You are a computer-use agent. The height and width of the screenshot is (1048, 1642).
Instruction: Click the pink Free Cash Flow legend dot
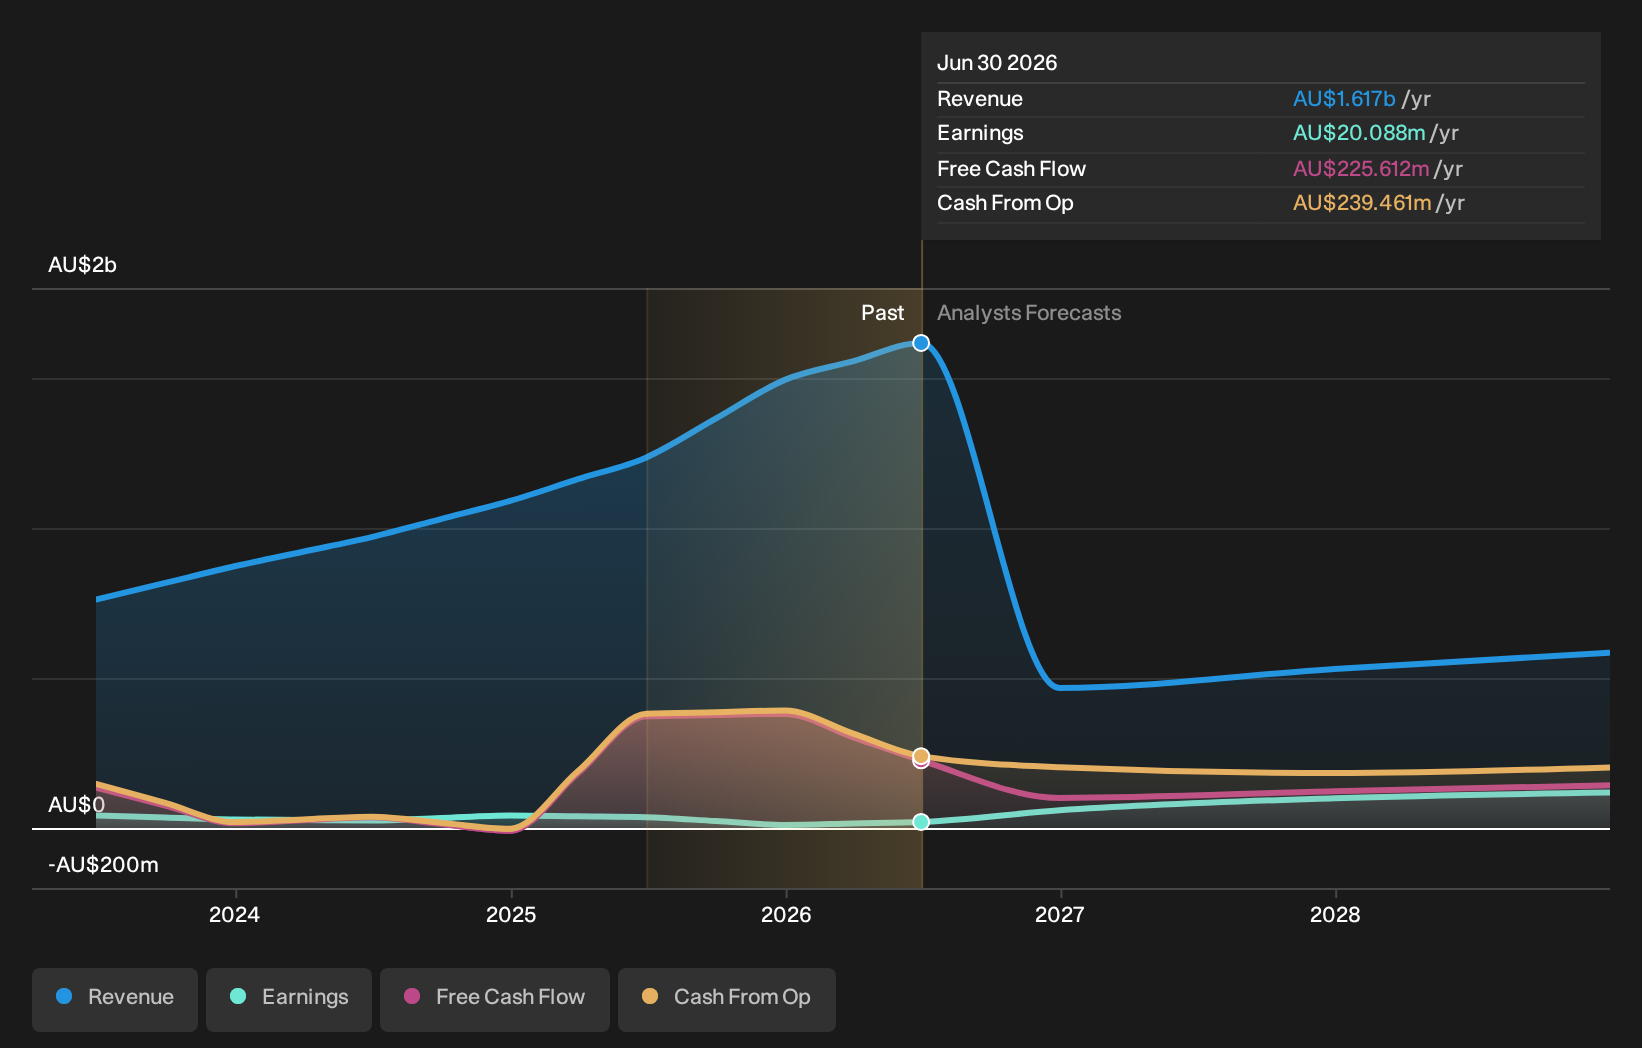point(412,996)
